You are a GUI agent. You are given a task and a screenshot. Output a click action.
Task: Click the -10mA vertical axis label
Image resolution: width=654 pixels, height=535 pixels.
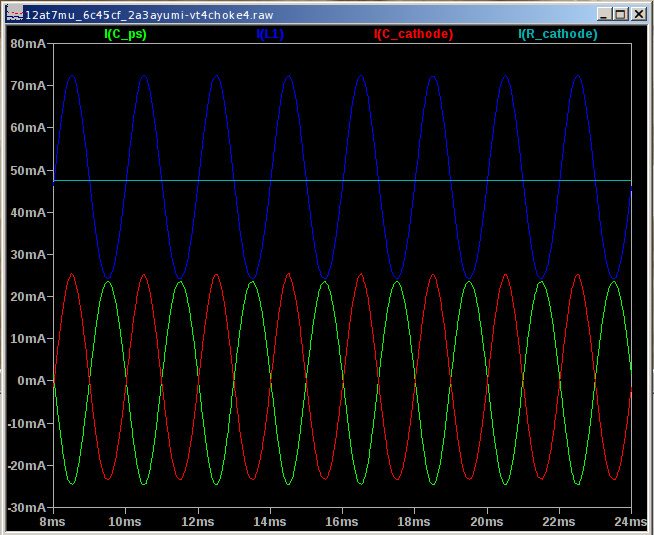click(27, 423)
